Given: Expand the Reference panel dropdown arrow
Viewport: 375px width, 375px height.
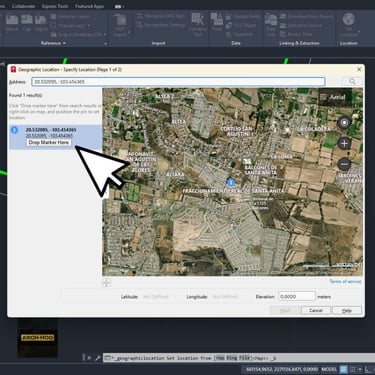Looking at the screenshot, I should 64,43.
